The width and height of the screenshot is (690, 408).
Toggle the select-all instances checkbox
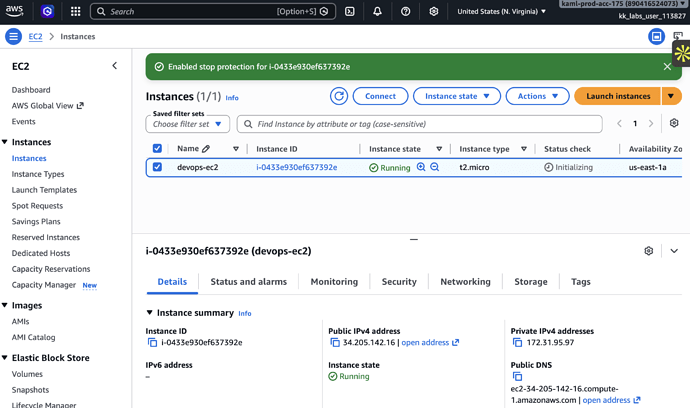[157, 148]
